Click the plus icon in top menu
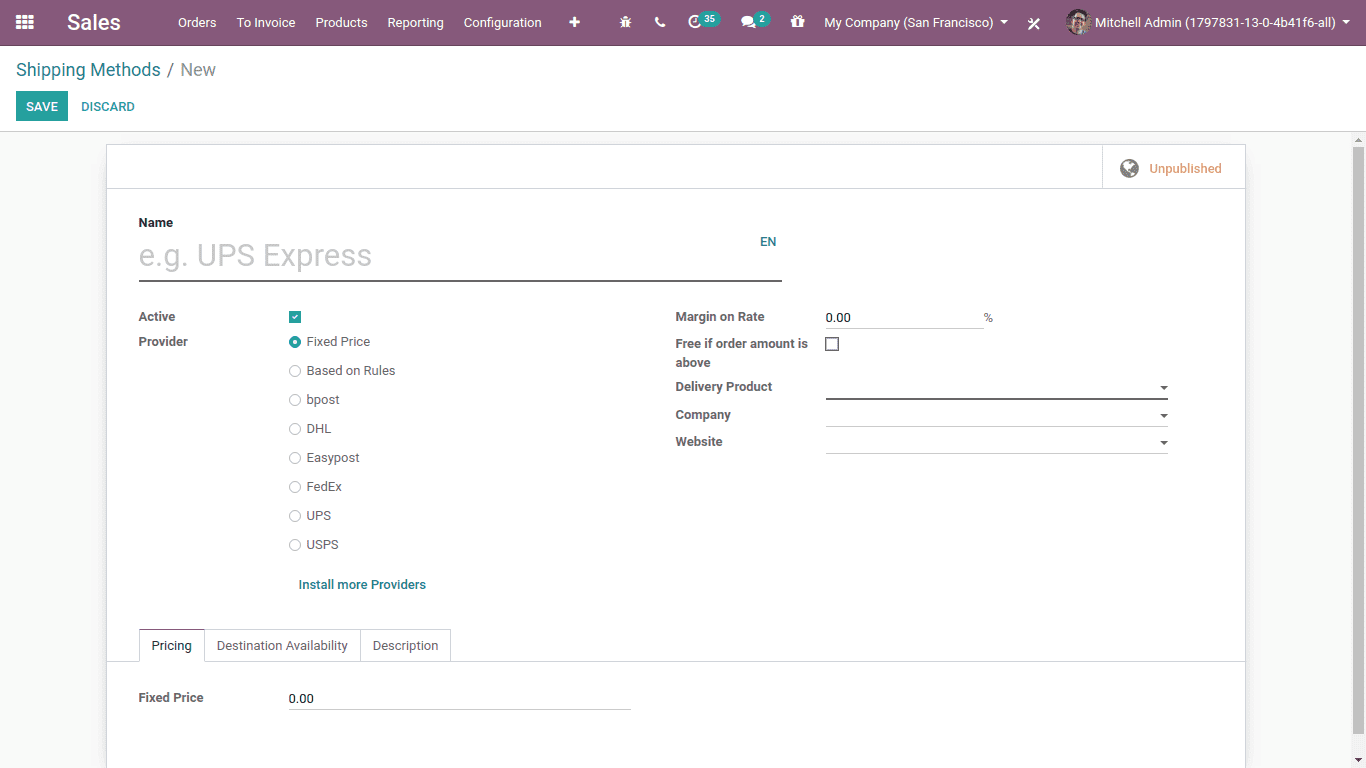 [x=574, y=22]
